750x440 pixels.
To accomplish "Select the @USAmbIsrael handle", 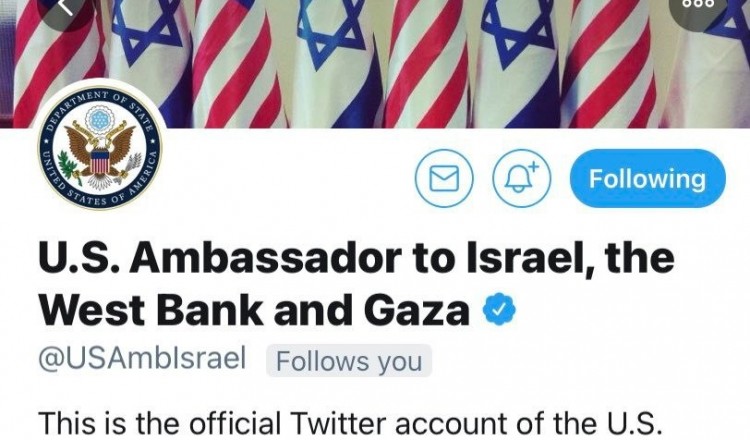I will (x=143, y=359).
